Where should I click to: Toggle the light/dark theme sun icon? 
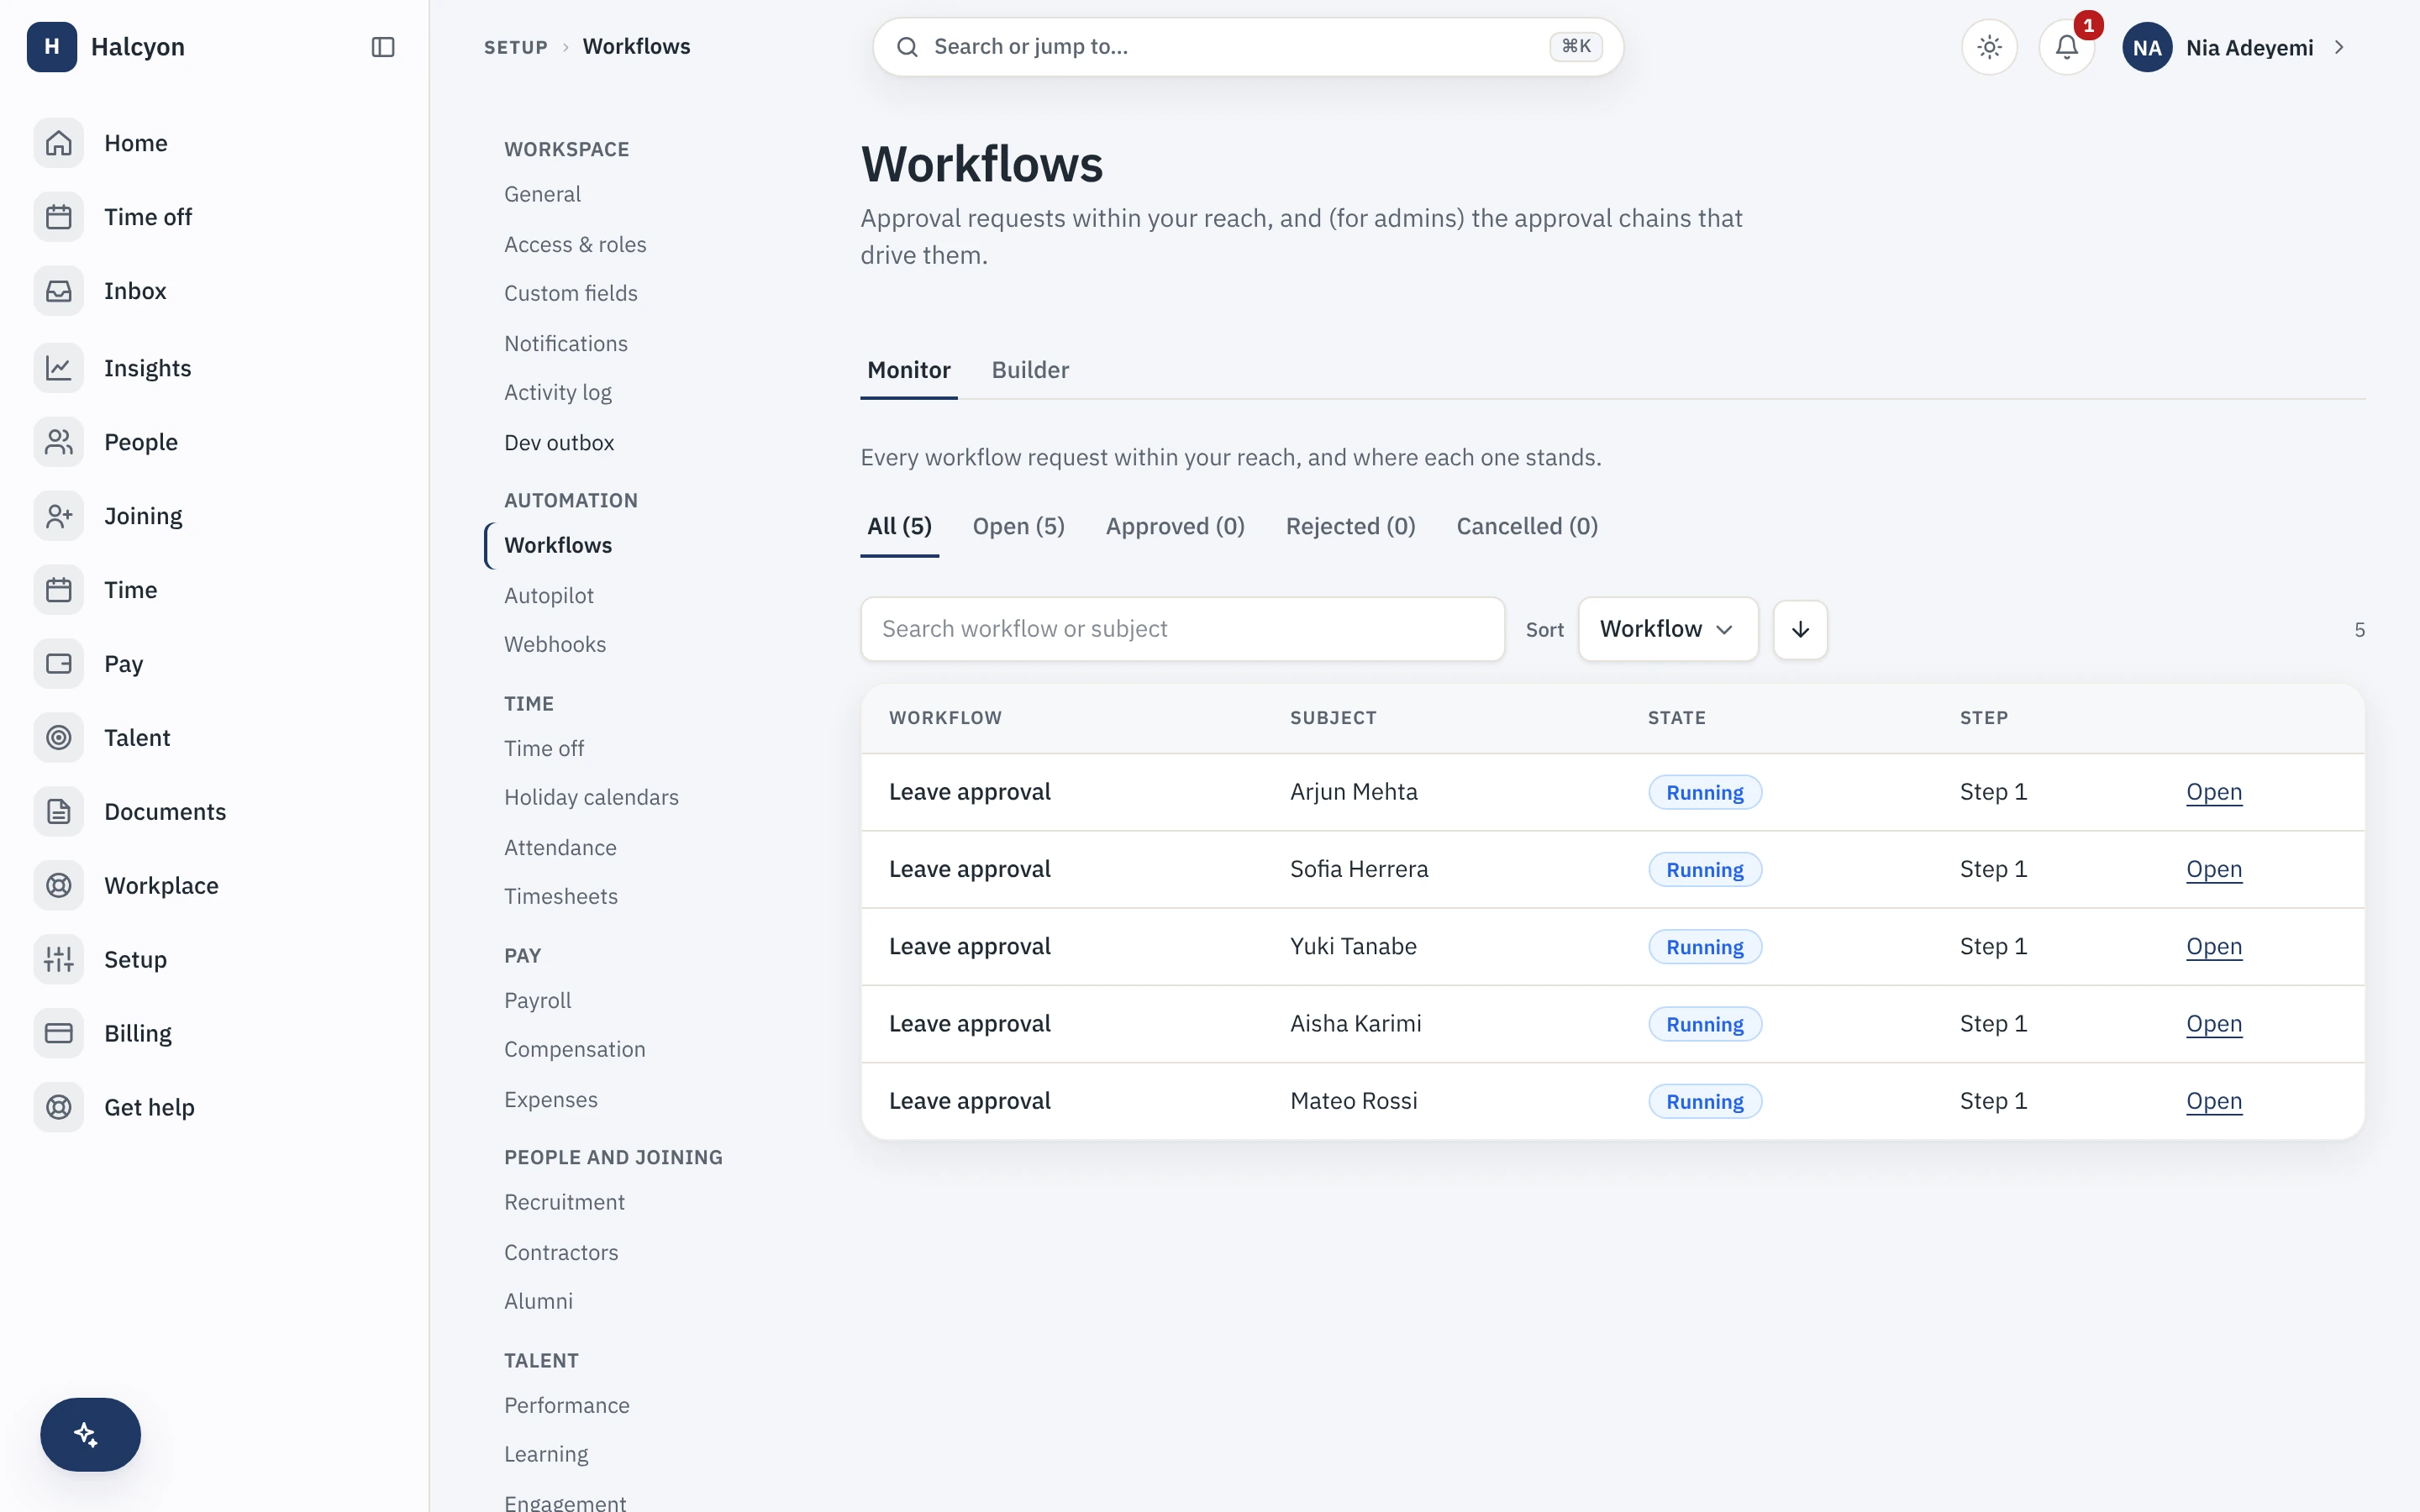1989,47
